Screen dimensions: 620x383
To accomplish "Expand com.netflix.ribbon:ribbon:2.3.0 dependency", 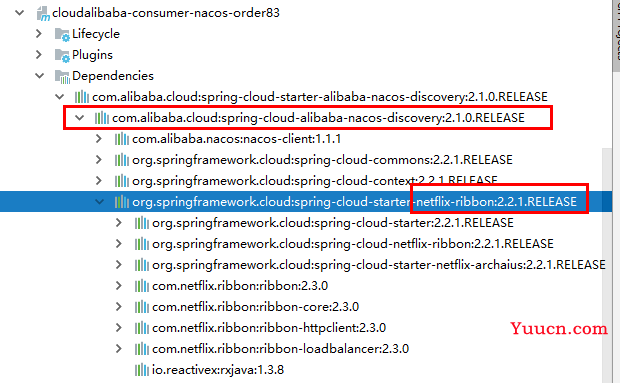I will click(119, 286).
